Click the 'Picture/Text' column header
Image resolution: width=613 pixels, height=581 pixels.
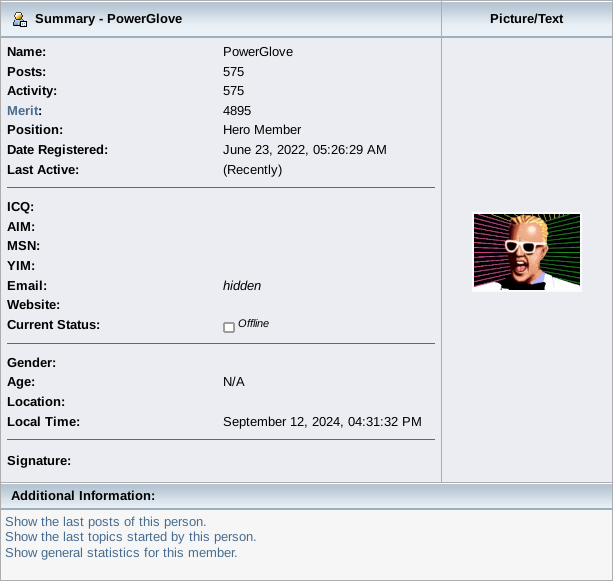point(527,19)
